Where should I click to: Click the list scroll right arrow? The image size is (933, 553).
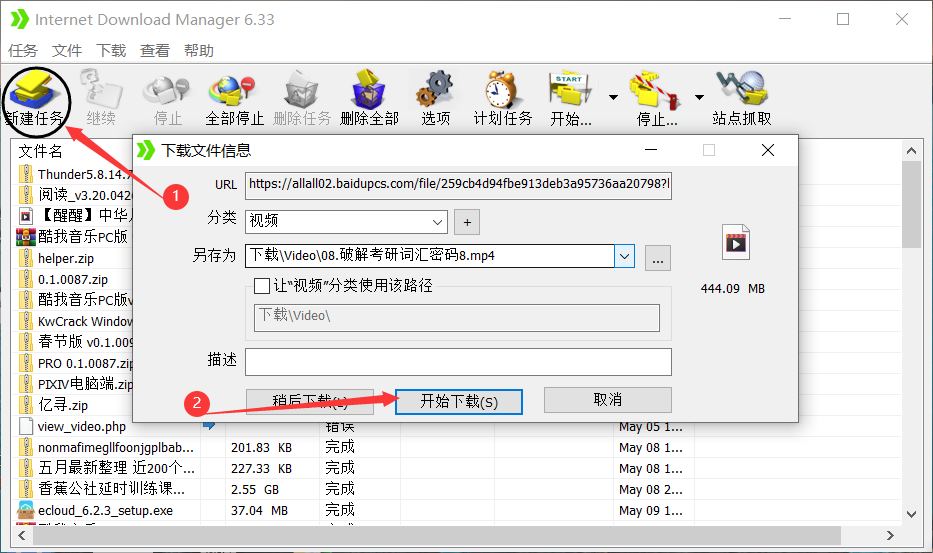point(890,535)
